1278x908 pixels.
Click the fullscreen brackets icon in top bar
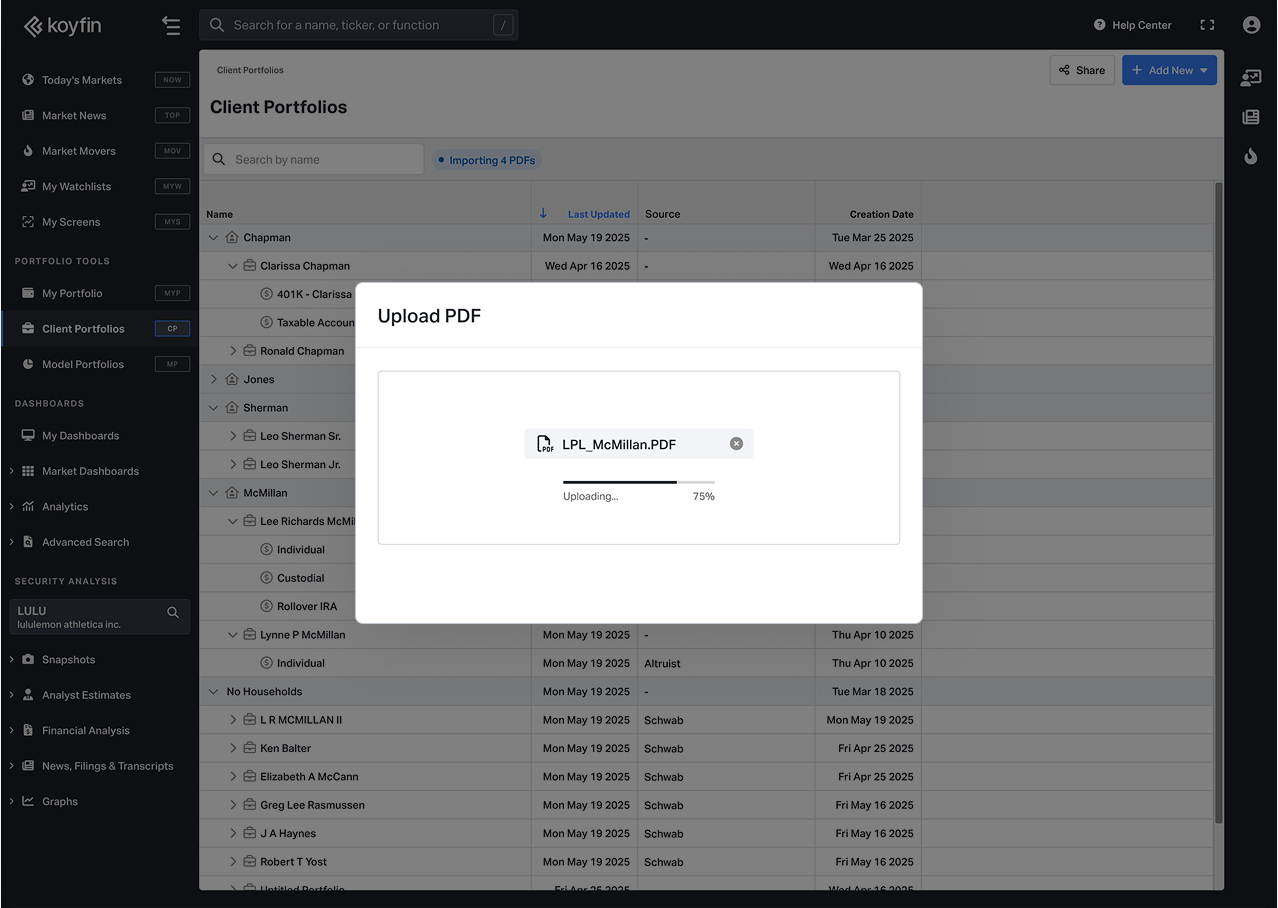click(1207, 25)
